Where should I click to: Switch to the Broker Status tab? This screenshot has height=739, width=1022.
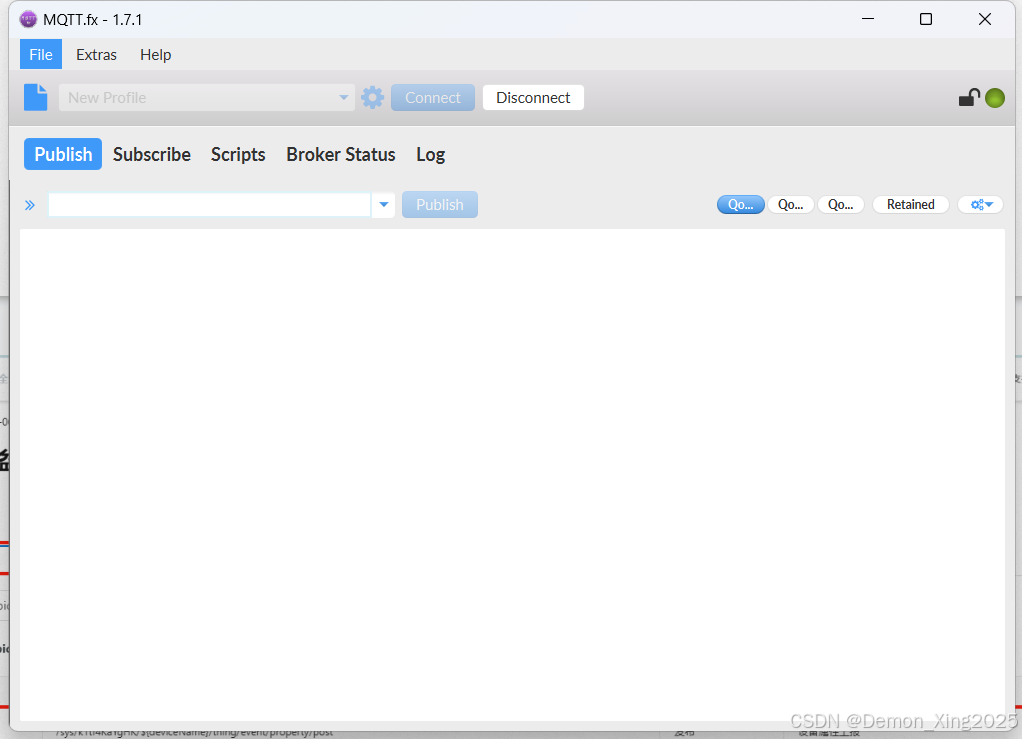click(341, 154)
